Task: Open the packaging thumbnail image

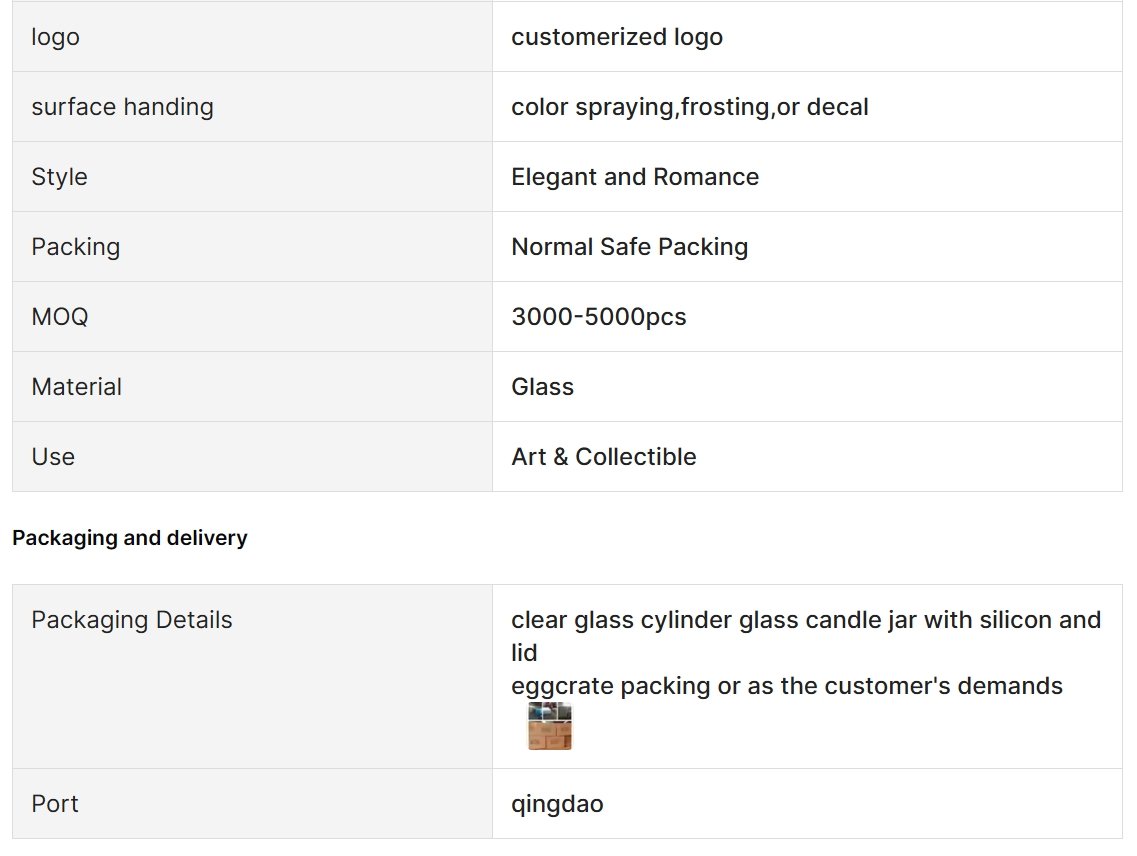Action: click(x=550, y=725)
